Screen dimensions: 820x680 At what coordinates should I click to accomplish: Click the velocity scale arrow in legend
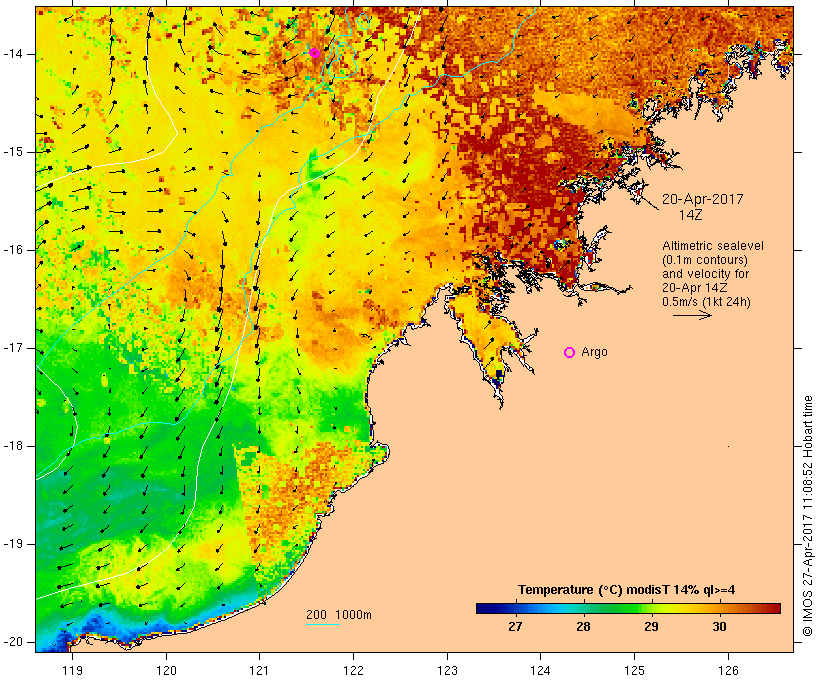[692, 315]
